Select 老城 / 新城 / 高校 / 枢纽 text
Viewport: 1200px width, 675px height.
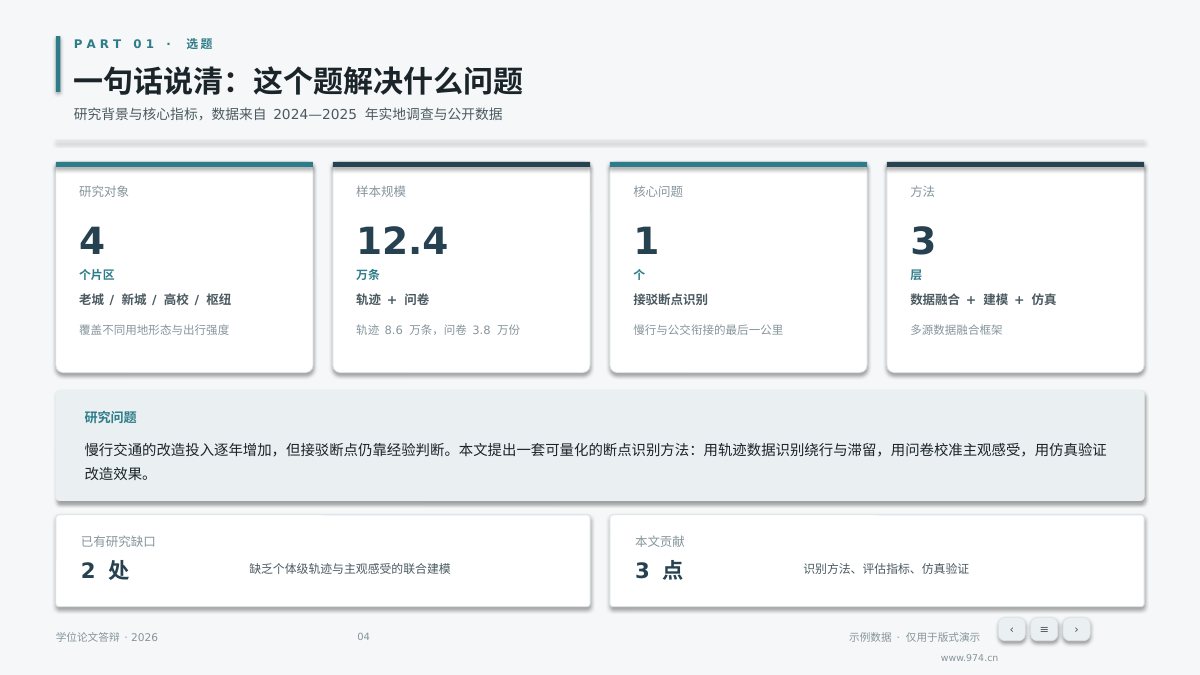pyautogui.click(x=155, y=299)
